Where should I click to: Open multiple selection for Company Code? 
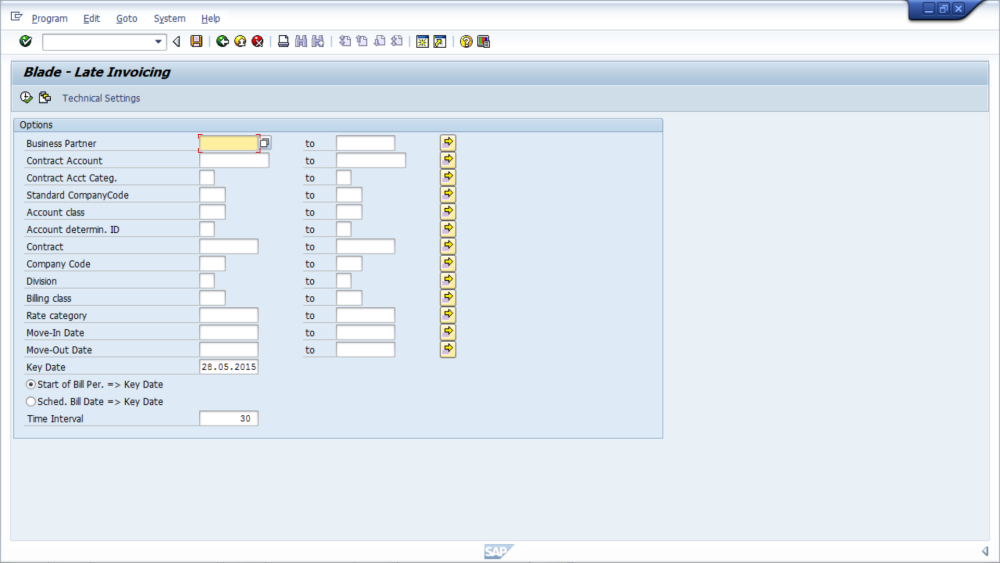pyautogui.click(x=448, y=263)
